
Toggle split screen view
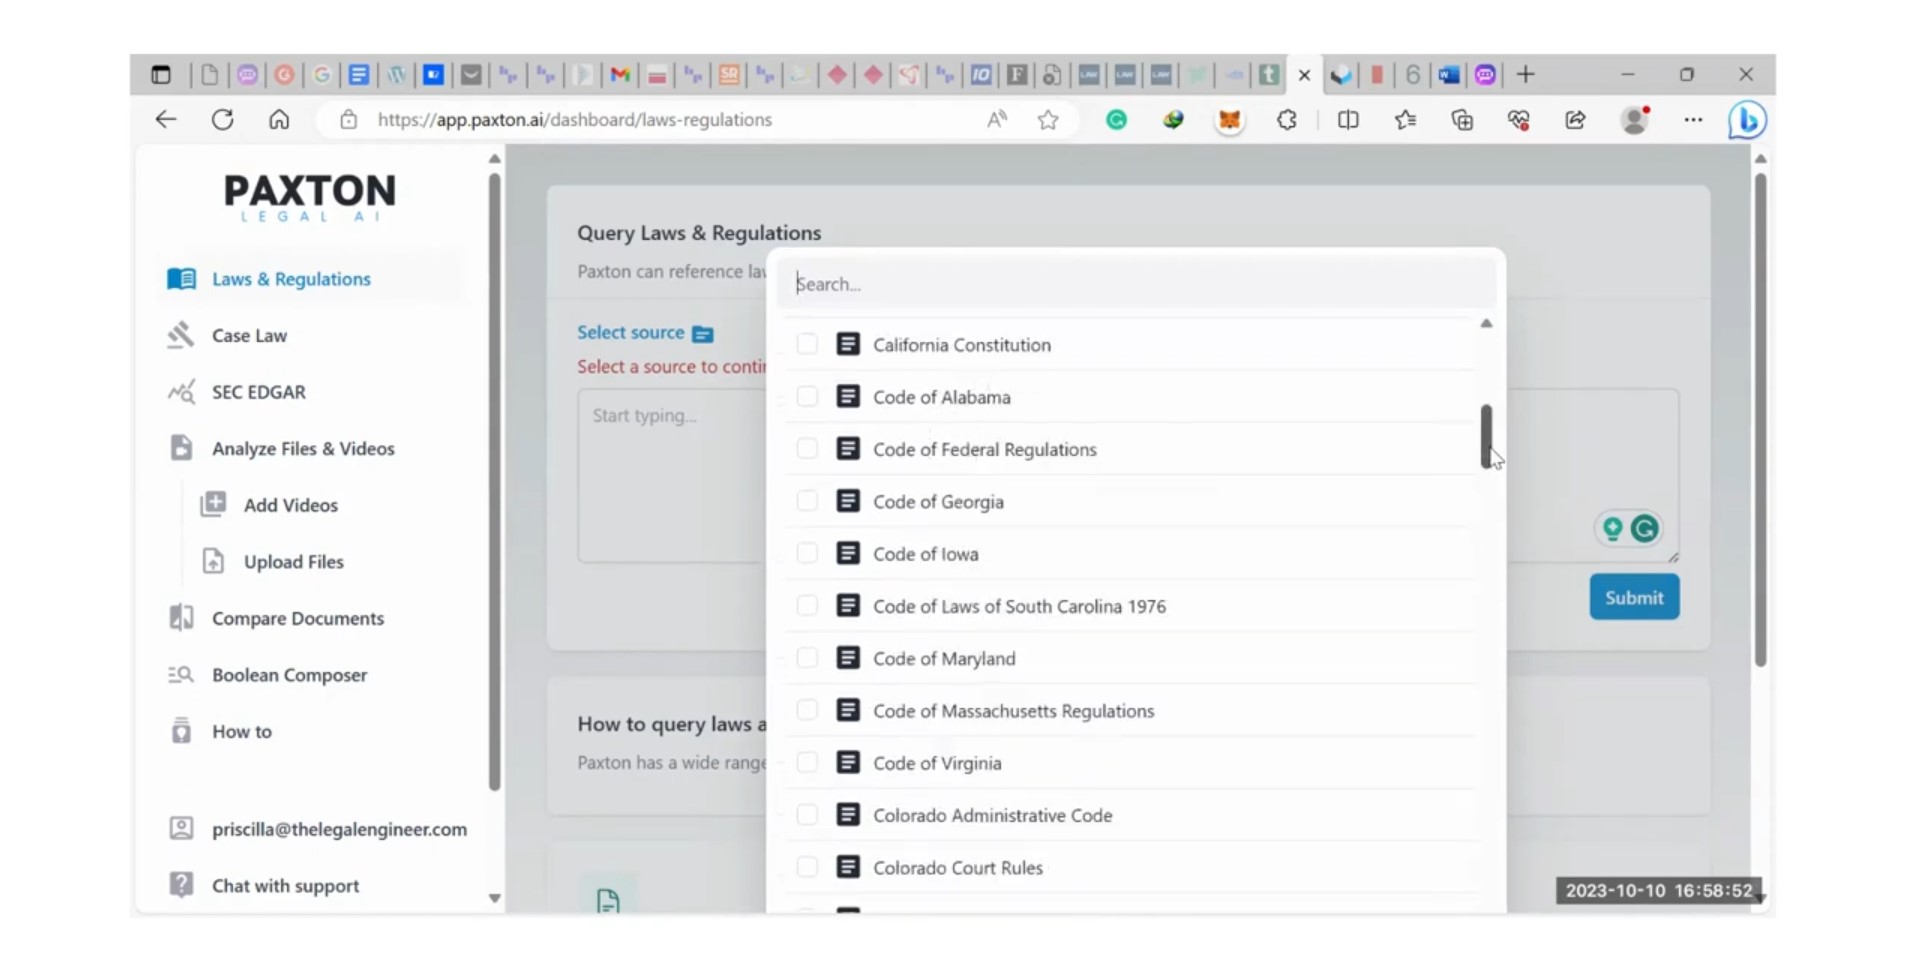tap(1348, 120)
